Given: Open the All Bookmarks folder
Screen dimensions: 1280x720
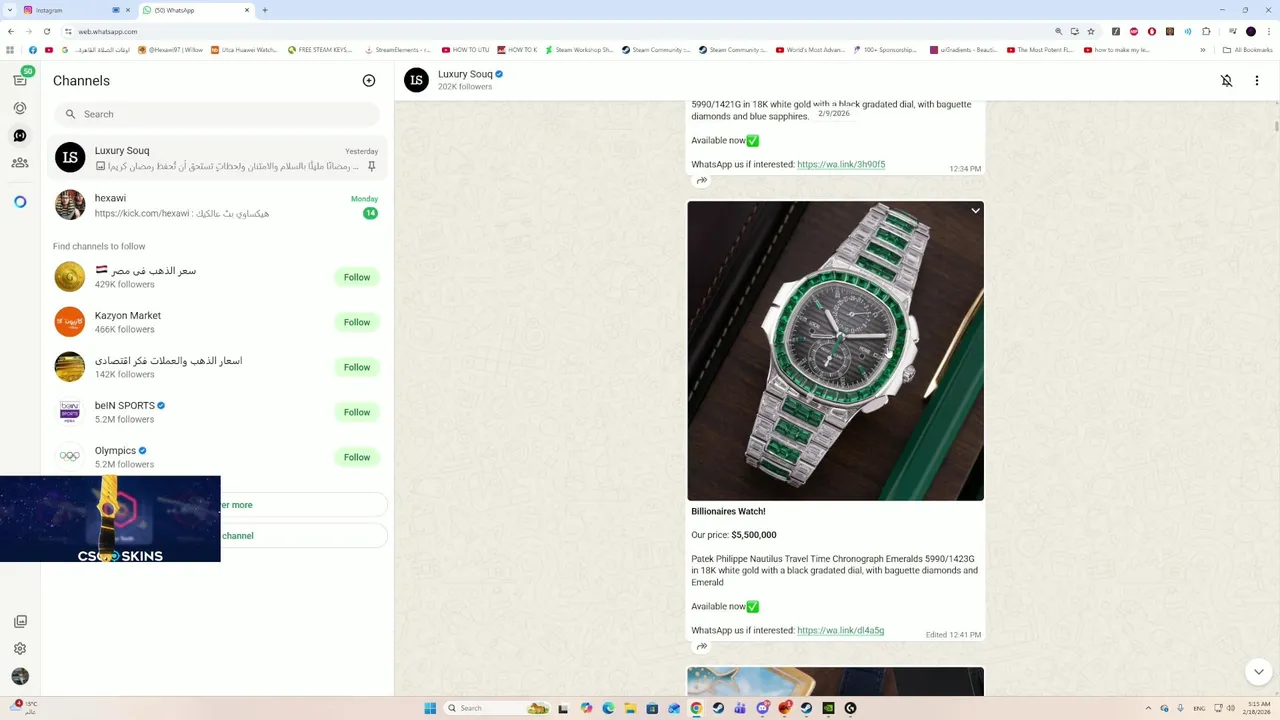Looking at the screenshot, I should [1248, 50].
